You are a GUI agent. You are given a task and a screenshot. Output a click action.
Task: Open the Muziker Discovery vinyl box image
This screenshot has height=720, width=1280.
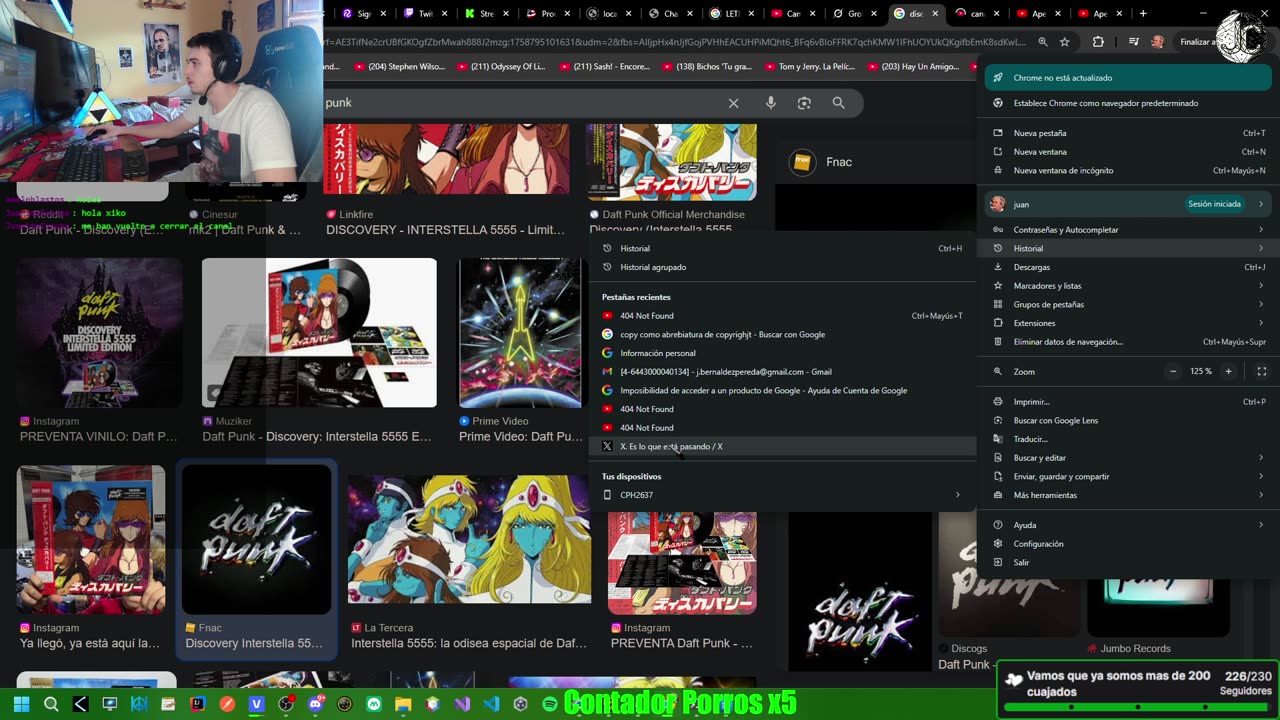click(319, 333)
